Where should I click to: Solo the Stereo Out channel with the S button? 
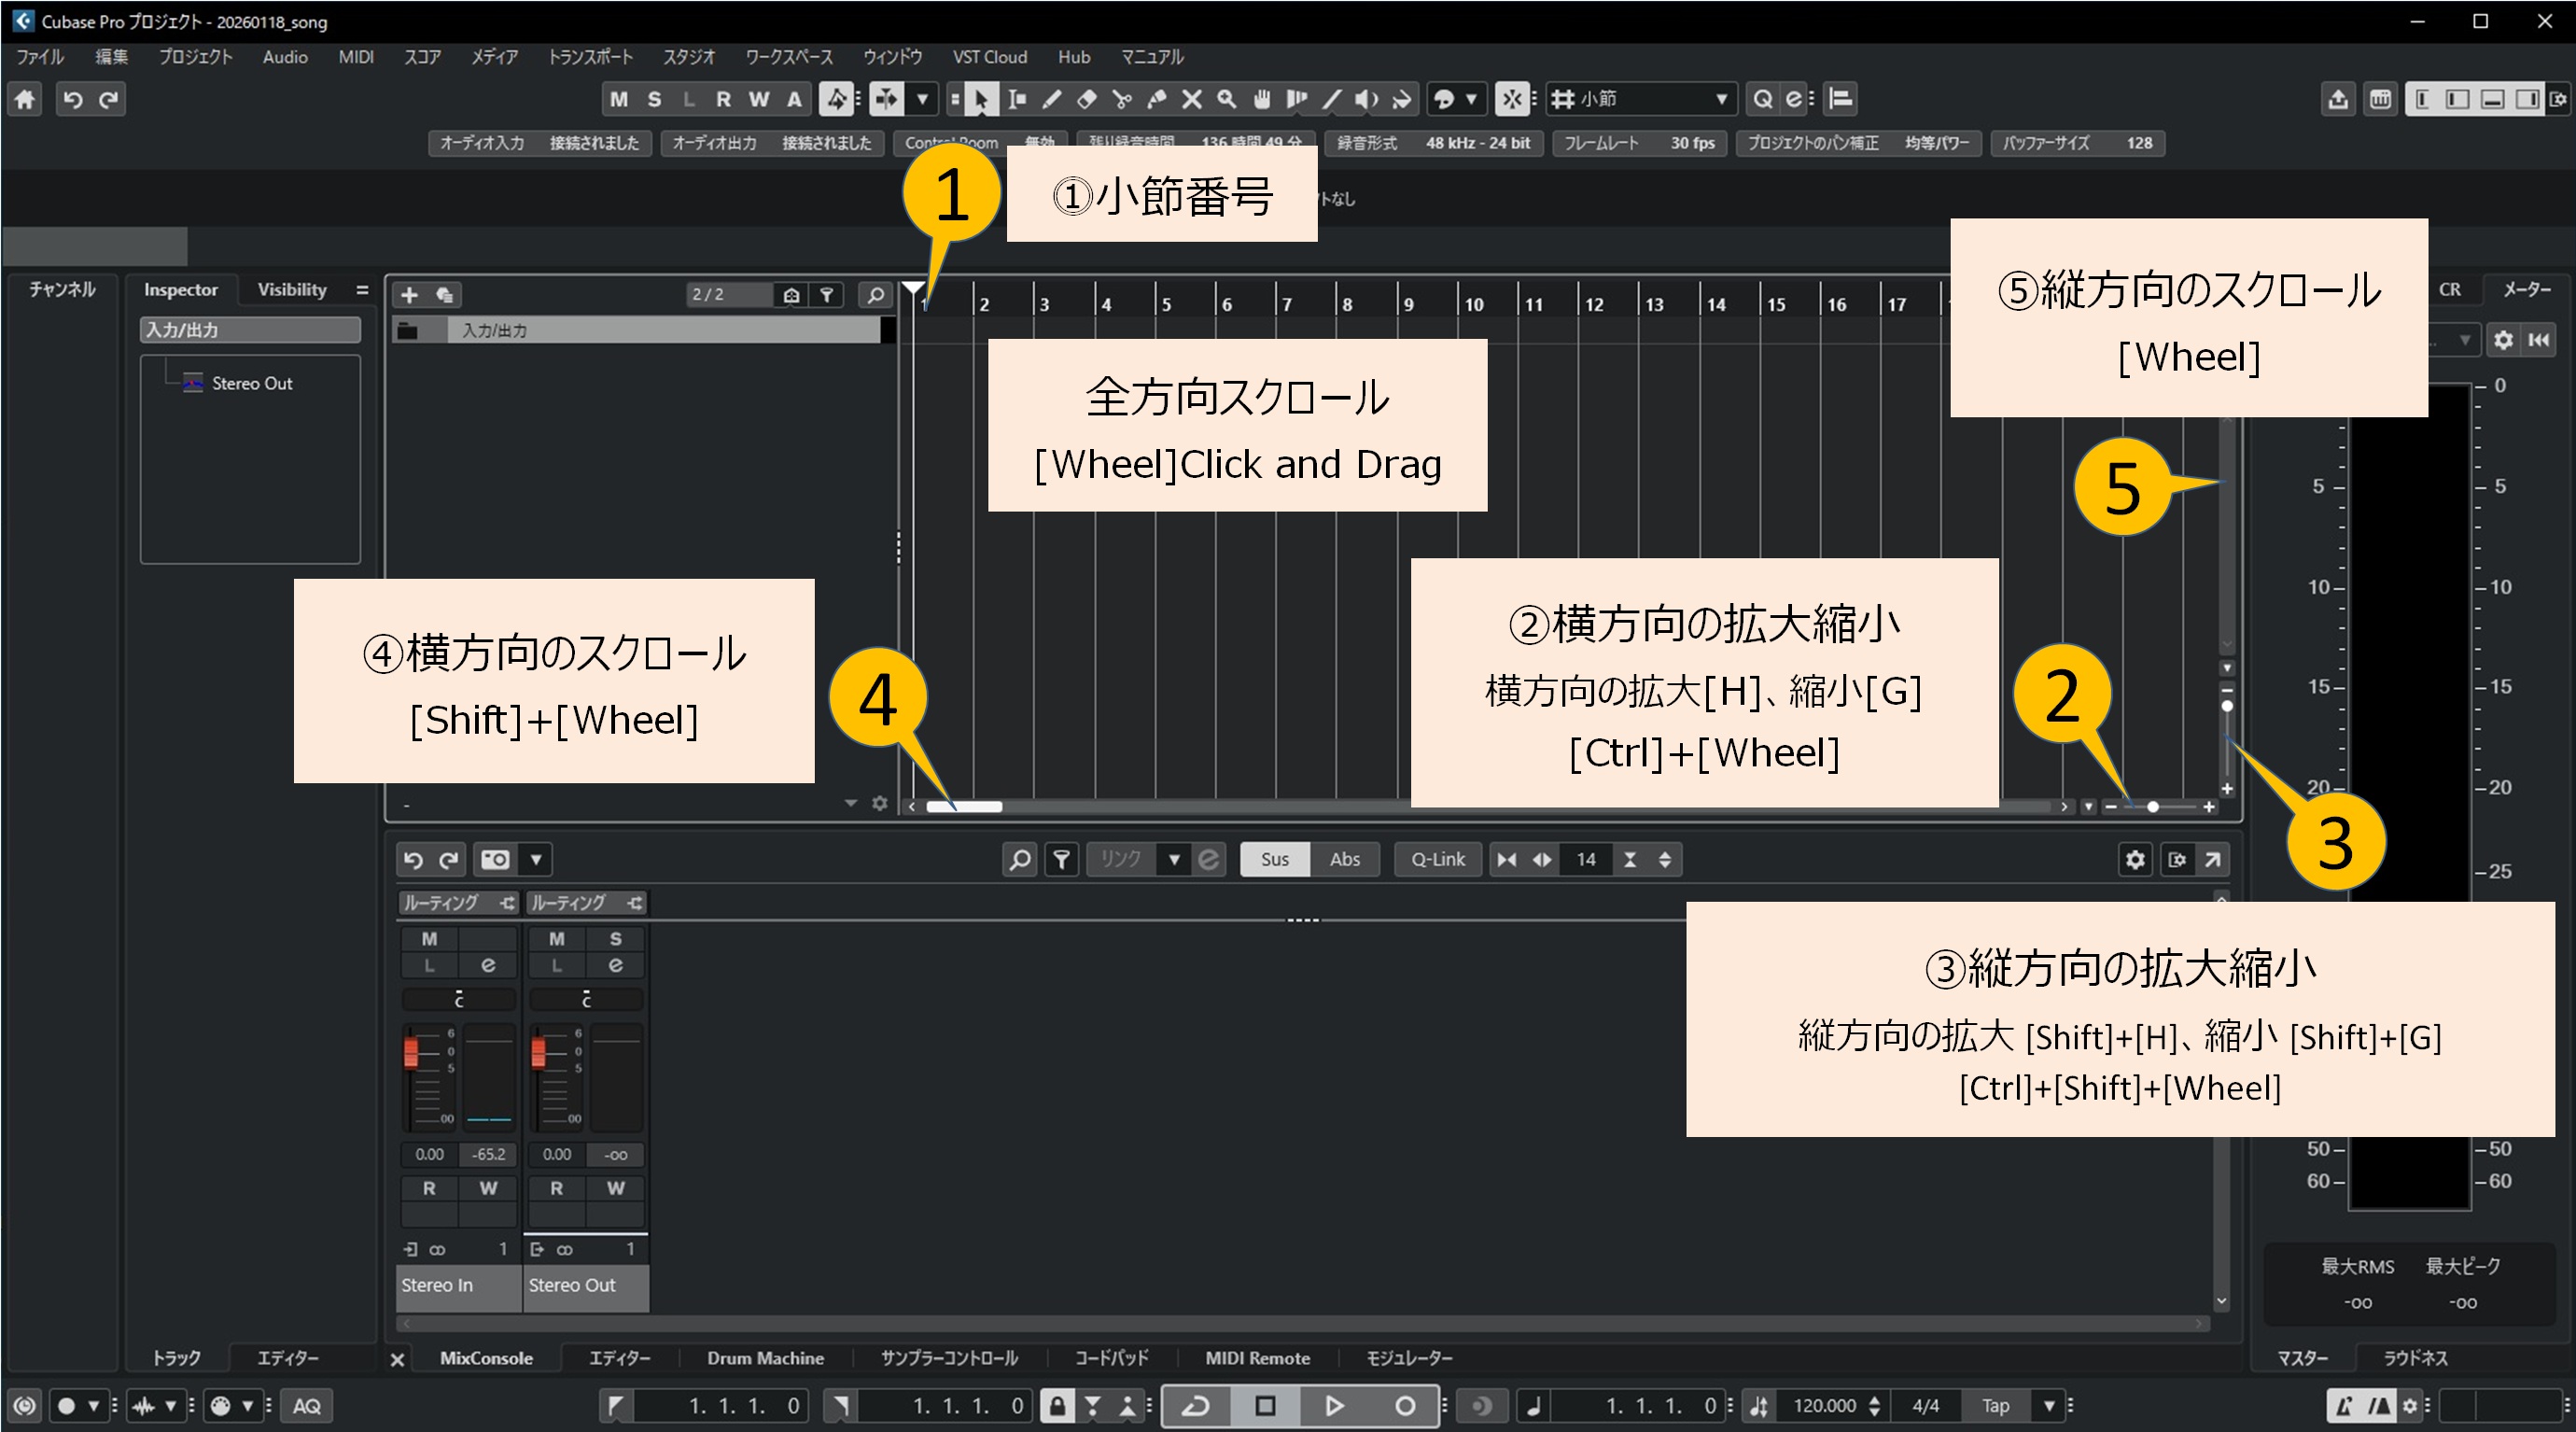click(x=617, y=938)
